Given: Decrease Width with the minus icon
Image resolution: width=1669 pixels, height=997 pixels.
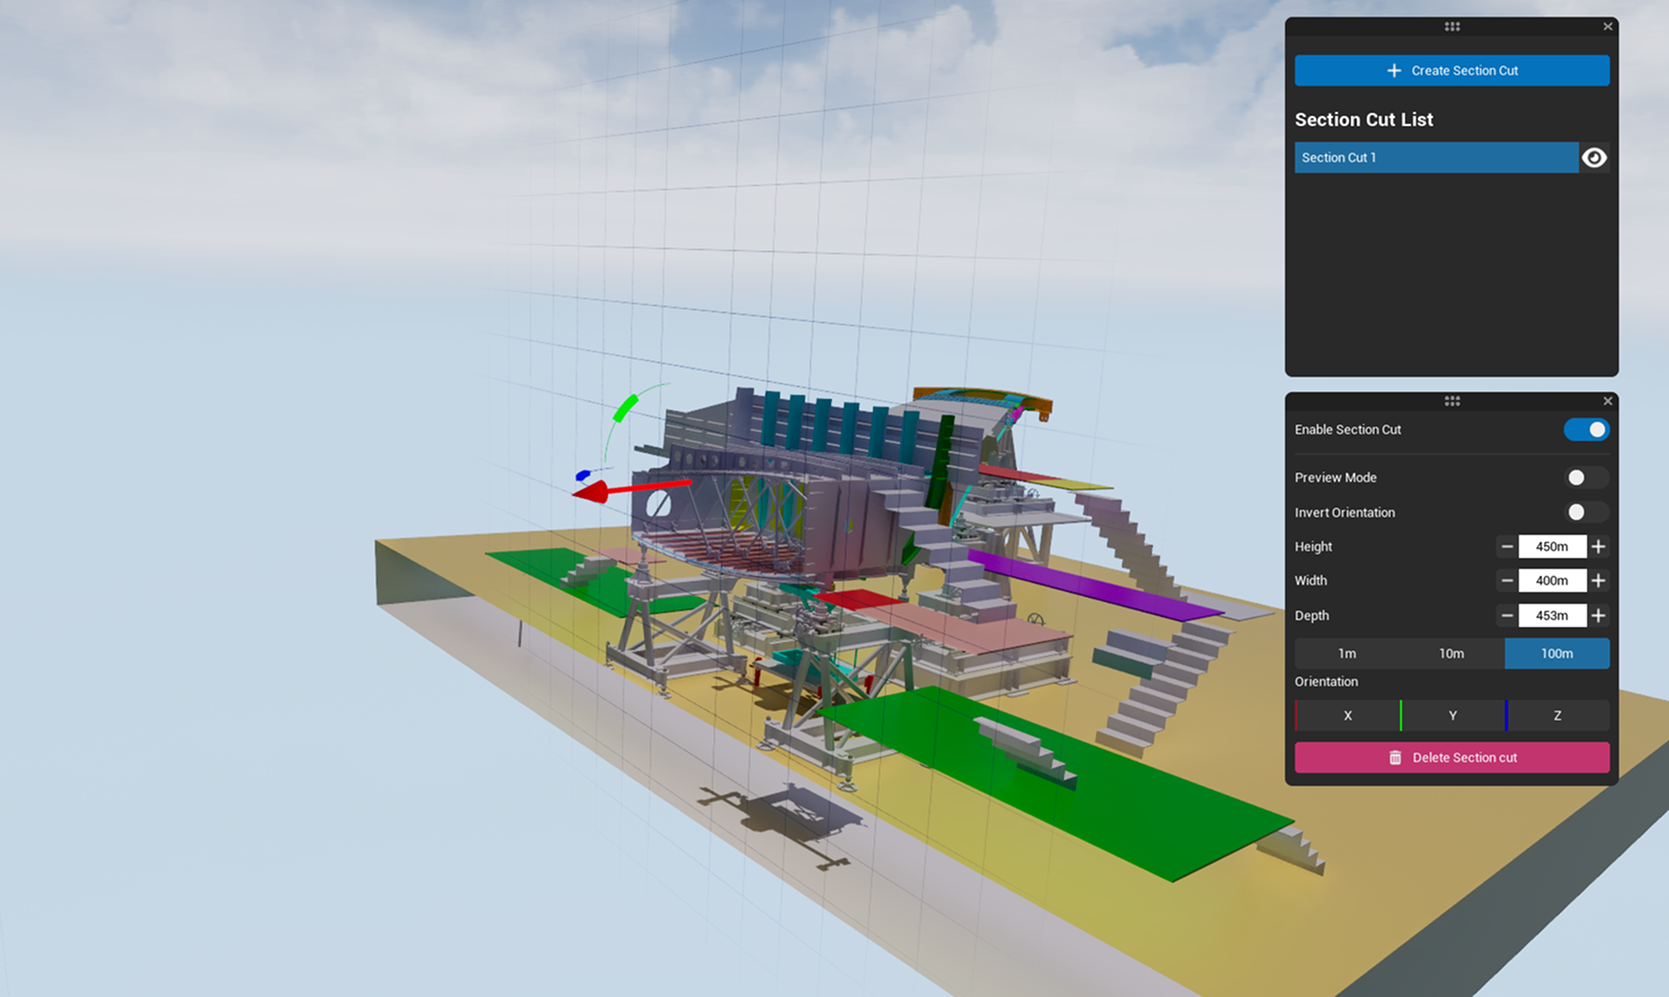Looking at the screenshot, I should coord(1507,581).
